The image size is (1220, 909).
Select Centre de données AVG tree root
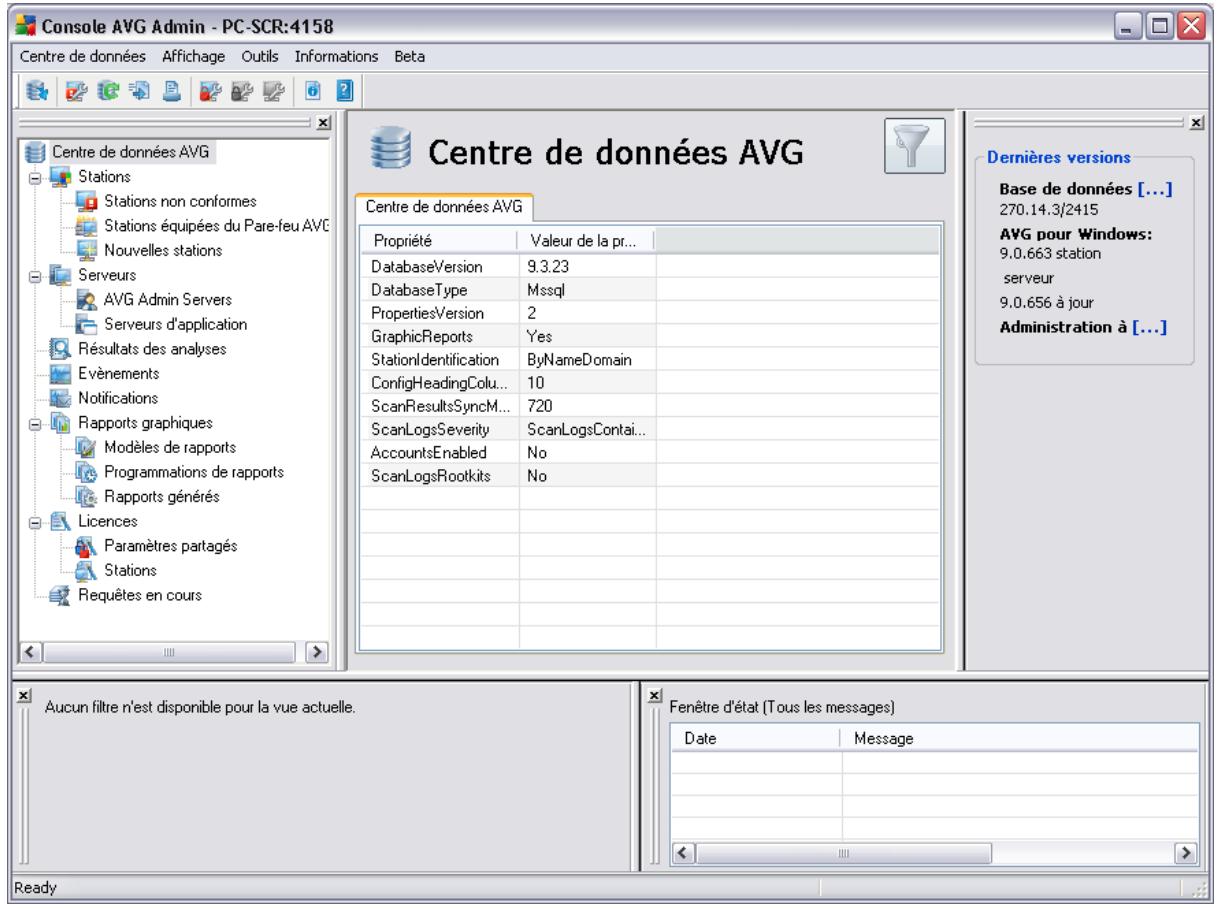coord(129,153)
